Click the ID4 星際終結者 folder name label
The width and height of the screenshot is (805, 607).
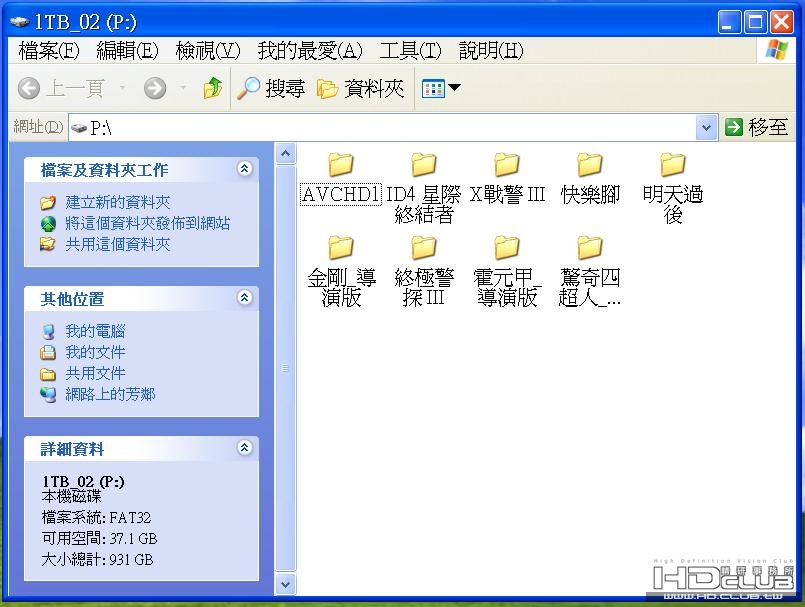424,204
